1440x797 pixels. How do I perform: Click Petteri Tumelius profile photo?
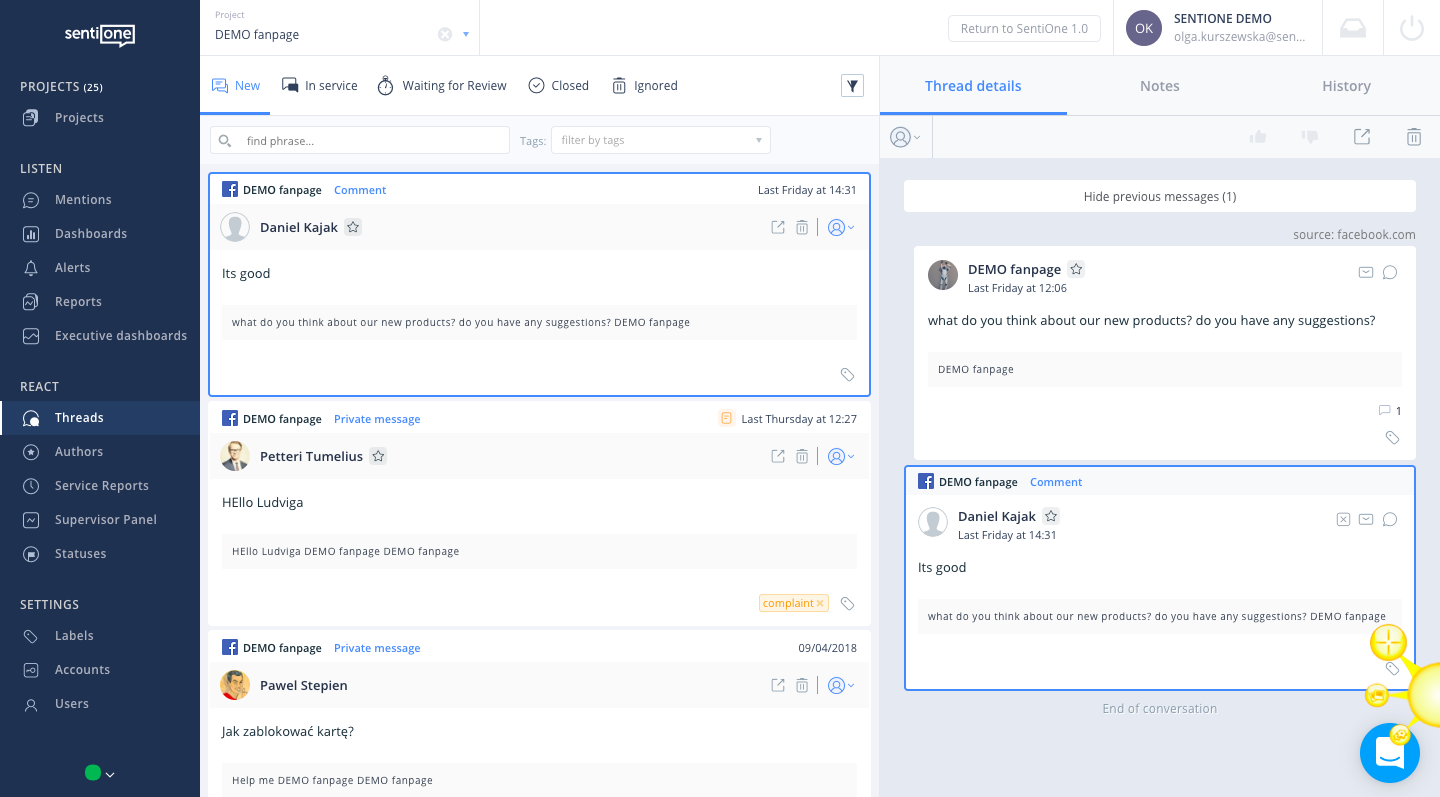pyautogui.click(x=235, y=456)
